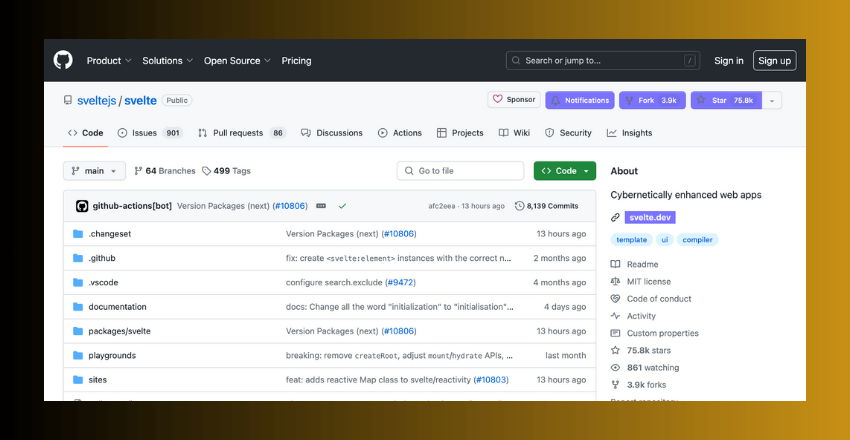Open the Solutions dropdown menu
The width and height of the screenshot is (850, 440).
click(x=168, y=61)
